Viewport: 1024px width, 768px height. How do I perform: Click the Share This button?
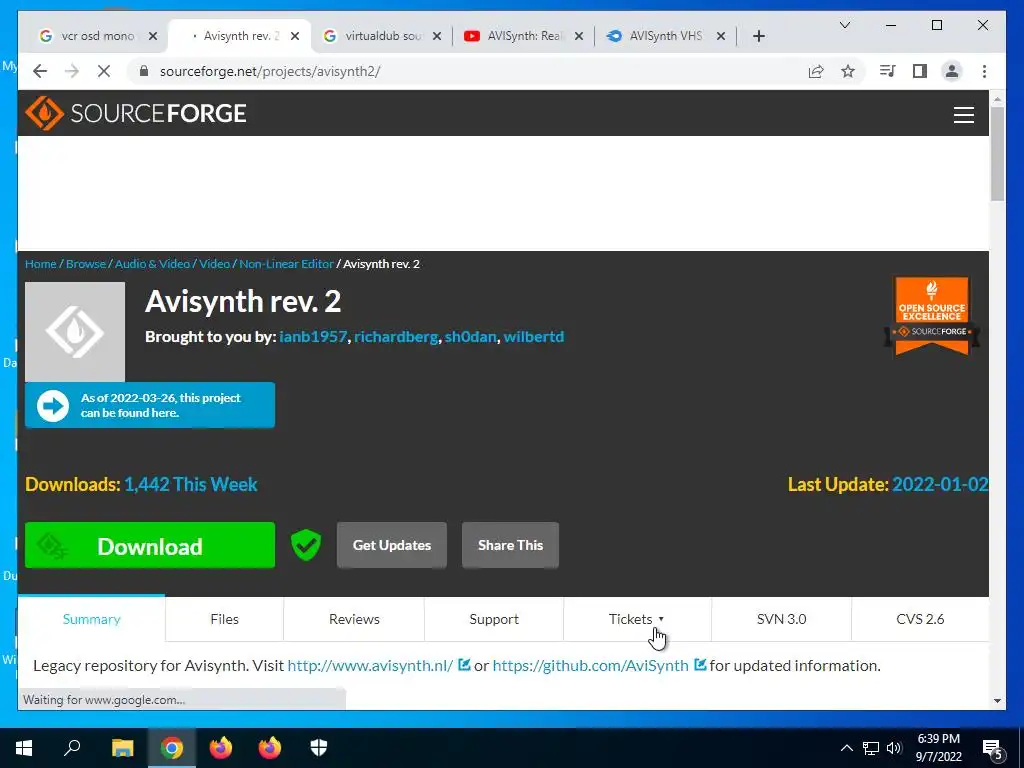(510, 545)
